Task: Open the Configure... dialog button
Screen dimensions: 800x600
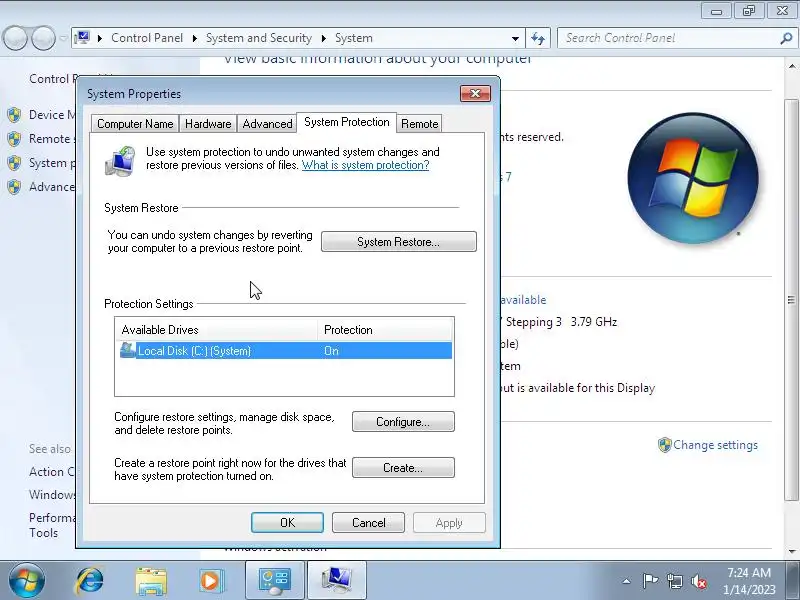Action: [403, 422]
